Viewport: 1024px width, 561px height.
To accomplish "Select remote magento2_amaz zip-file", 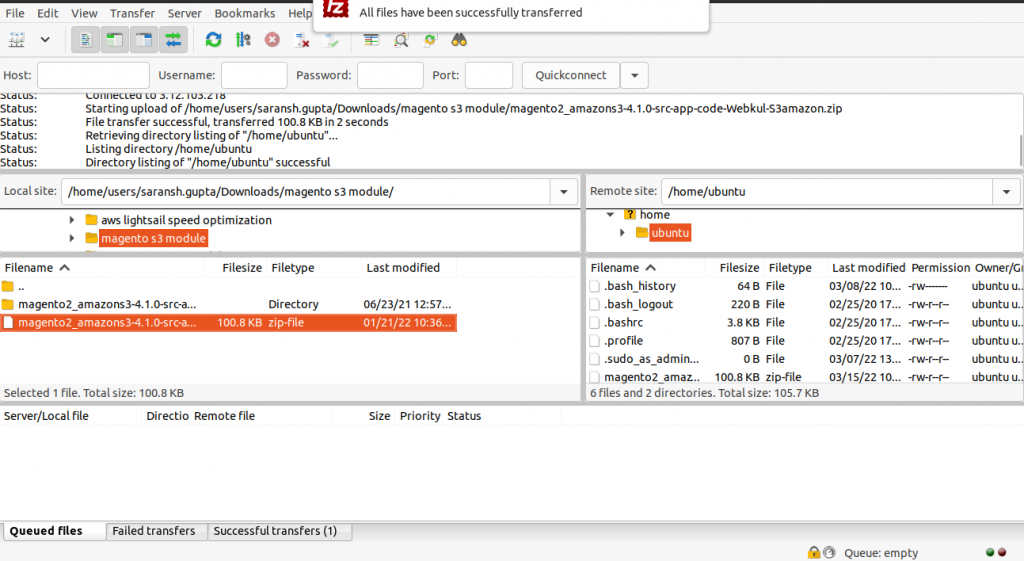I will (x=805, y=377).
